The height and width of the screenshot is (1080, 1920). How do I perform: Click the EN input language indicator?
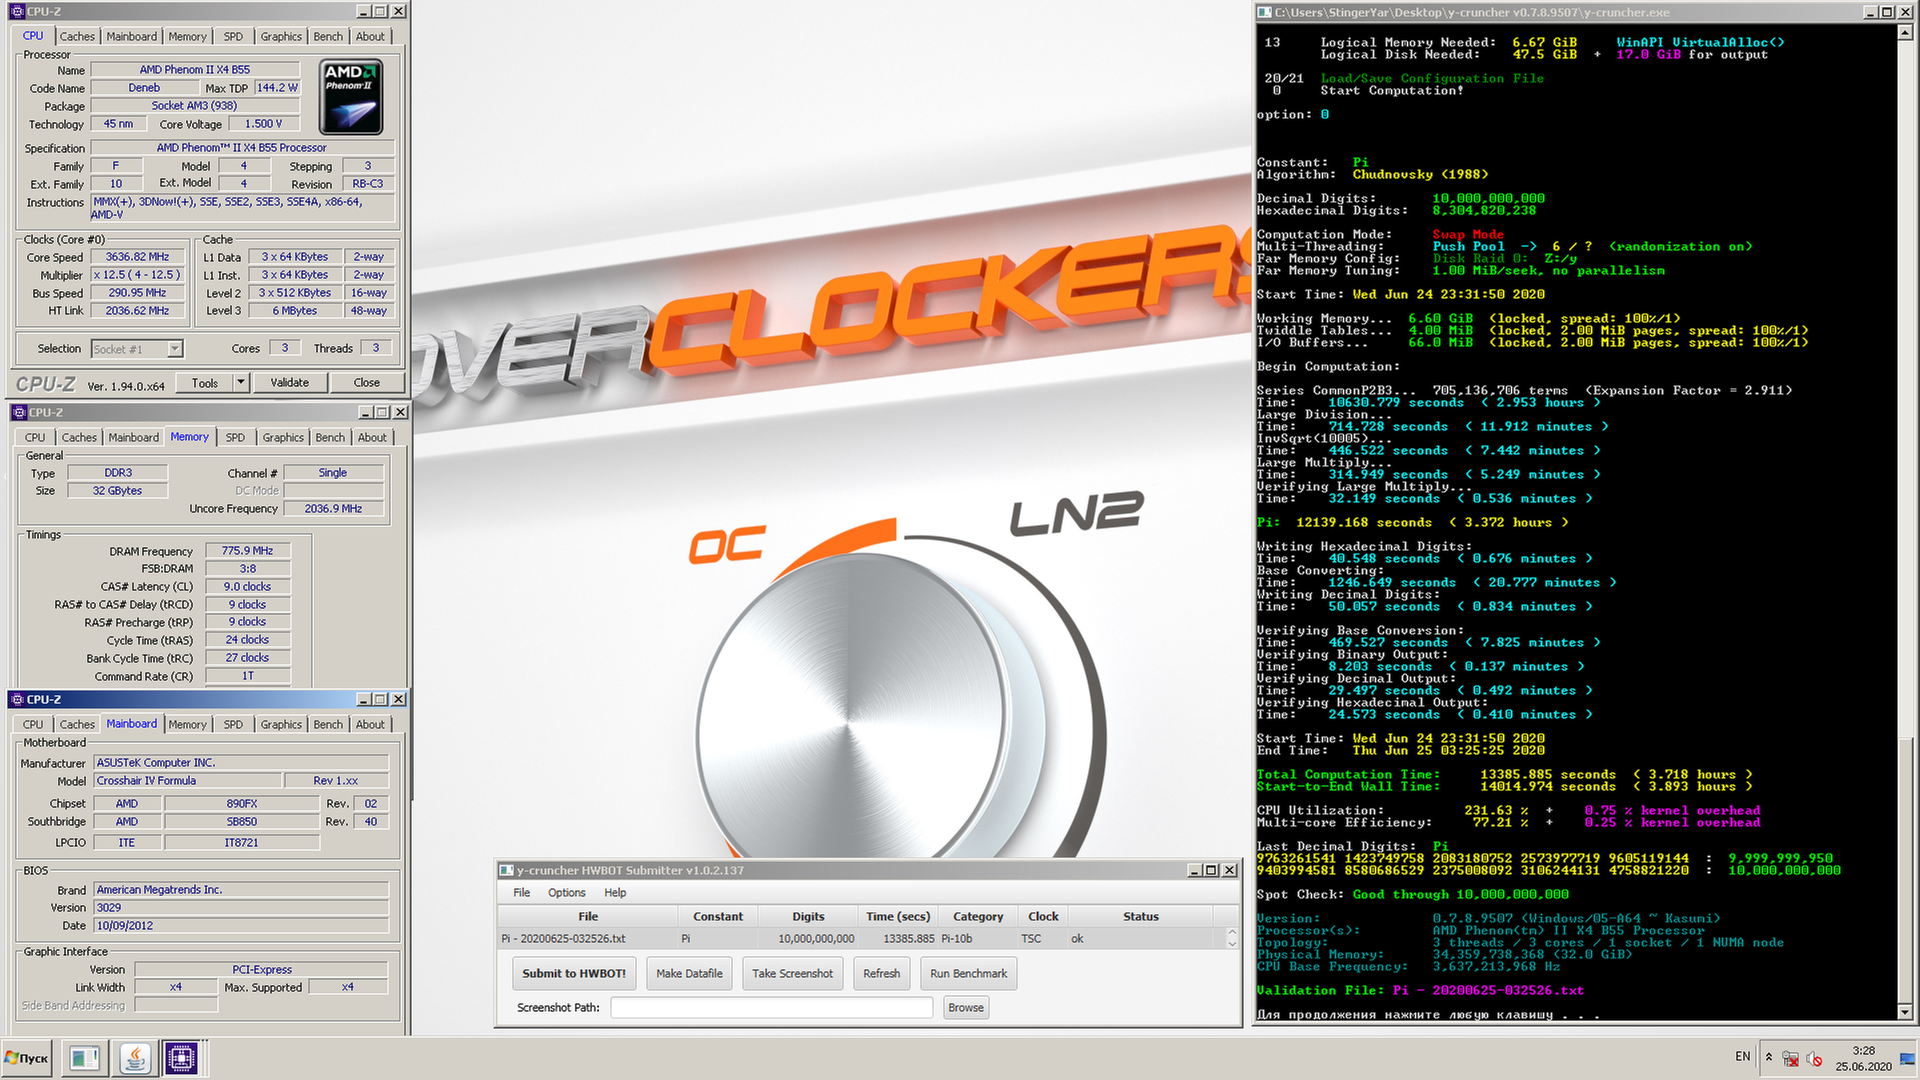point(1743,1057)
